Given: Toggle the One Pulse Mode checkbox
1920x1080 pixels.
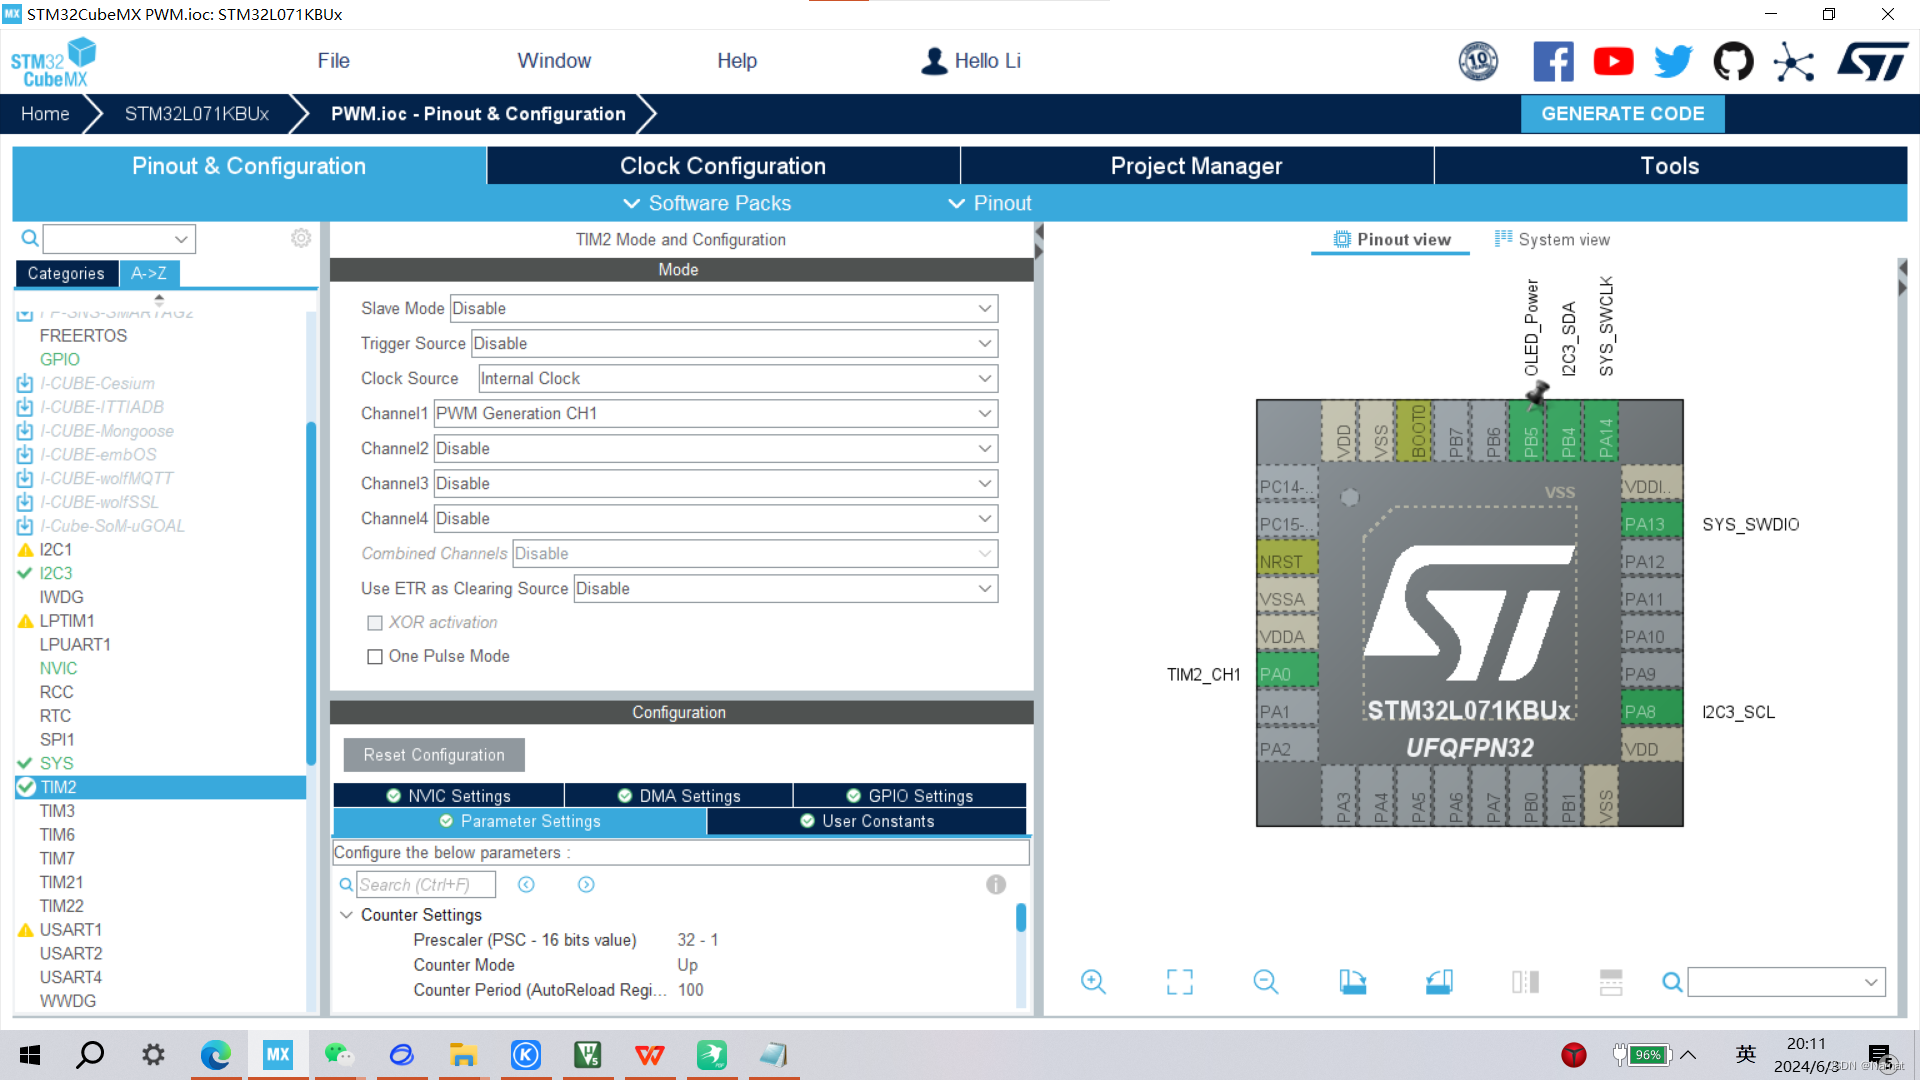Looking at the screenshot, I should click(372, 655).
